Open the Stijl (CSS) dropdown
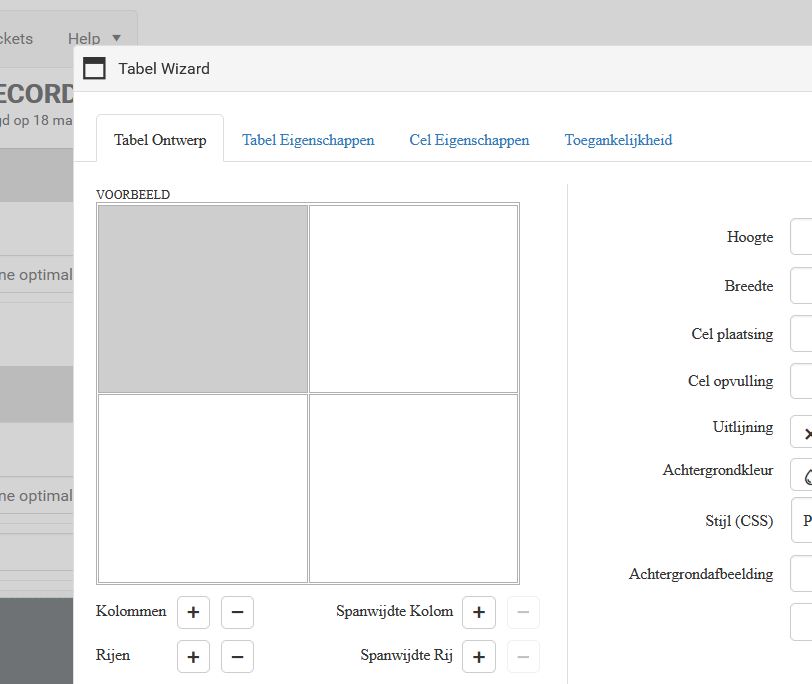The height and width of the screenshot is (684, 812). click(802, 521)
